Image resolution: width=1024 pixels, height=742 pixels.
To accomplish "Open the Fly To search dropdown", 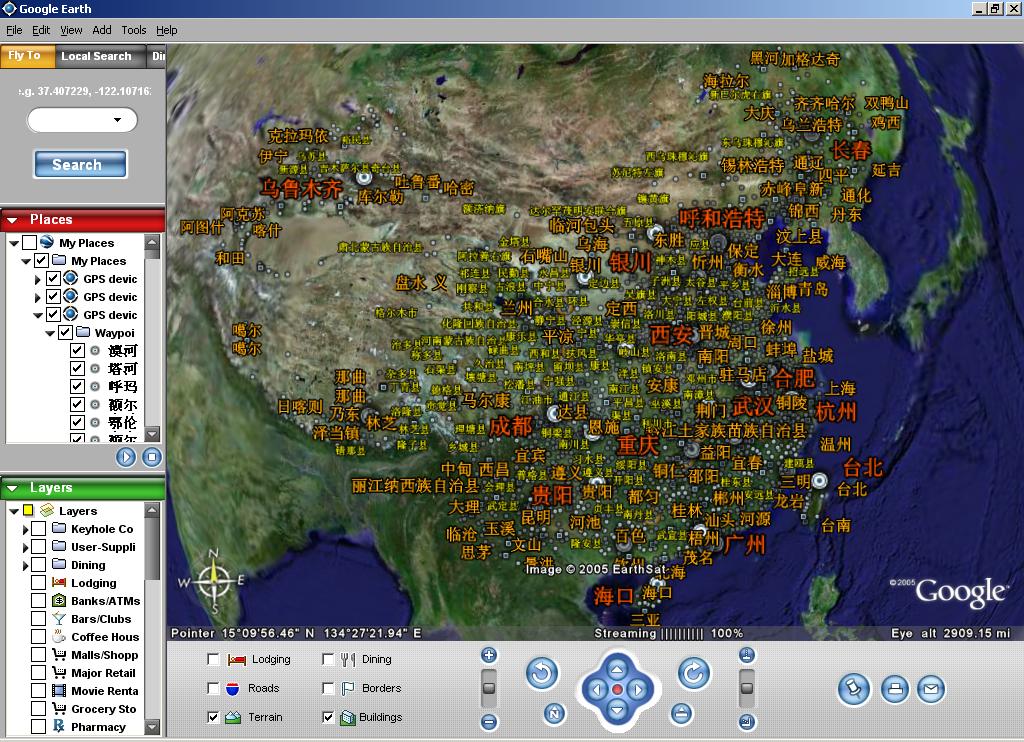I will pyautogui.click(x=118, y=120).
